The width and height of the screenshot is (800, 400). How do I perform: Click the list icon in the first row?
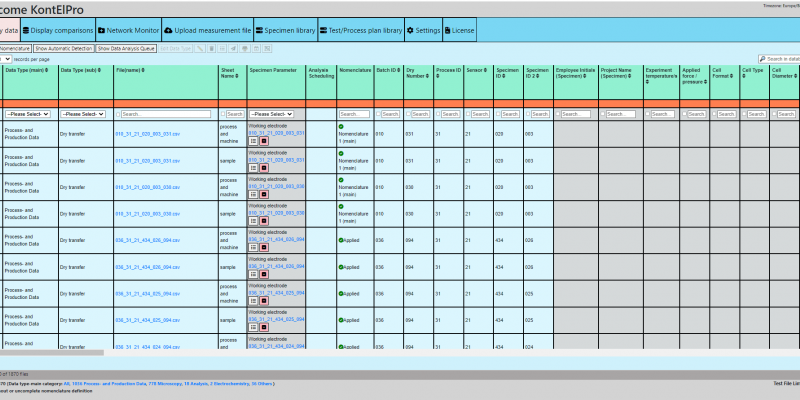253,141
